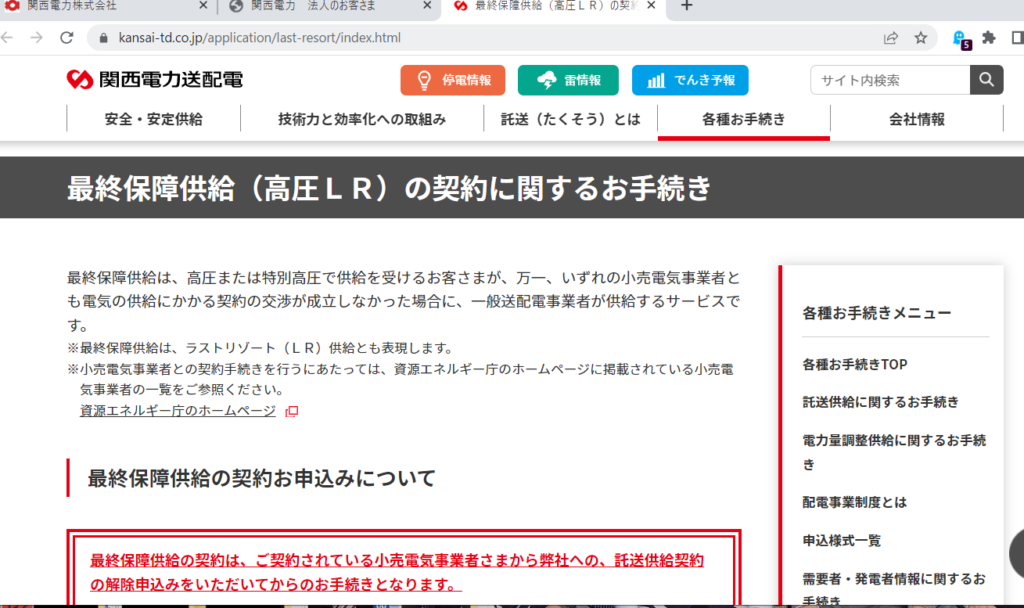Expand 会社情報 navigation menu

point(916,119)
